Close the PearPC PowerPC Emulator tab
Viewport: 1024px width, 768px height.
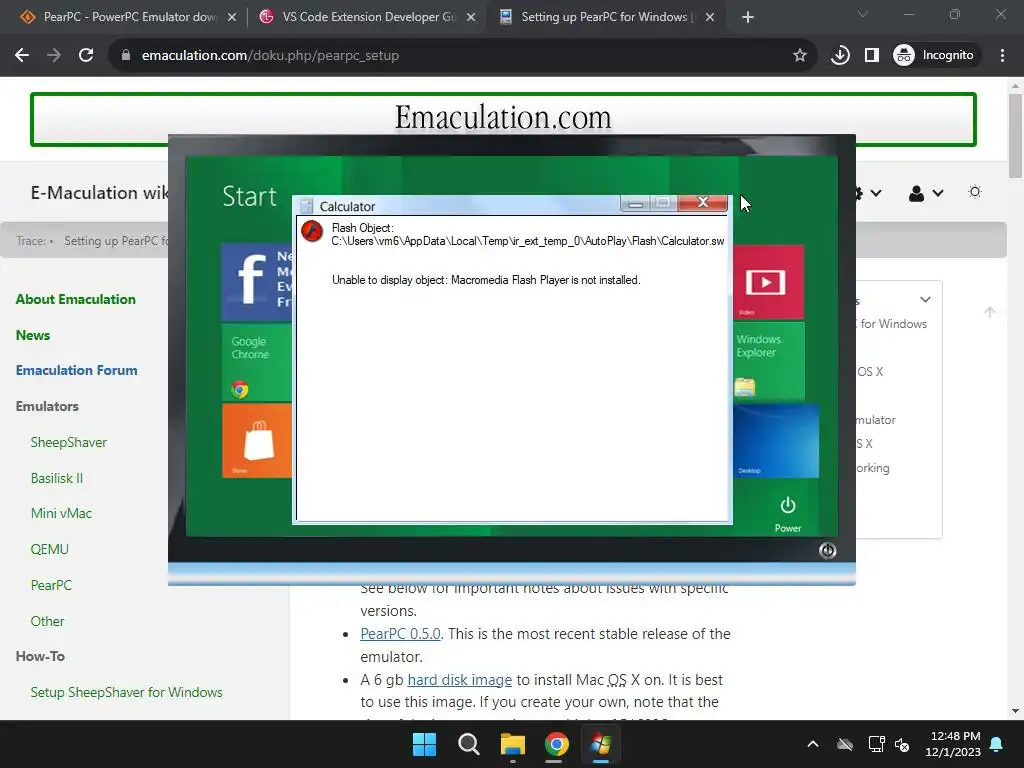click(x=232, y=17)
